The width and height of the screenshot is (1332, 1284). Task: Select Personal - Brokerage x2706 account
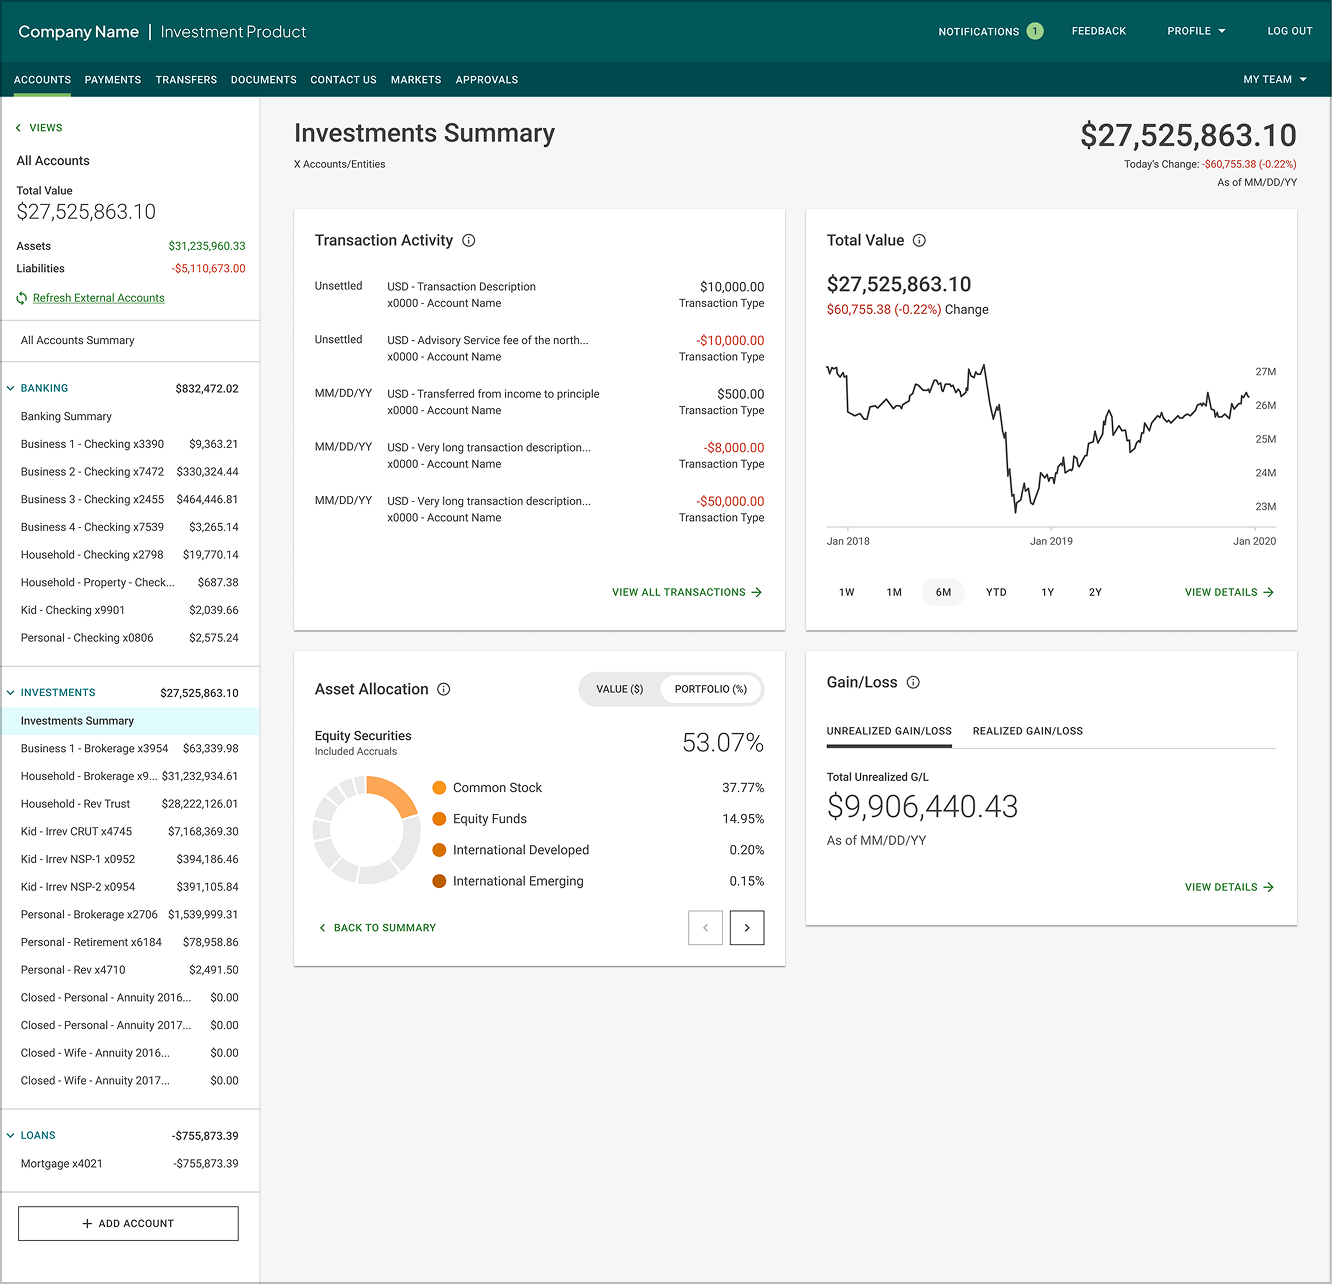tap(130, 915)
